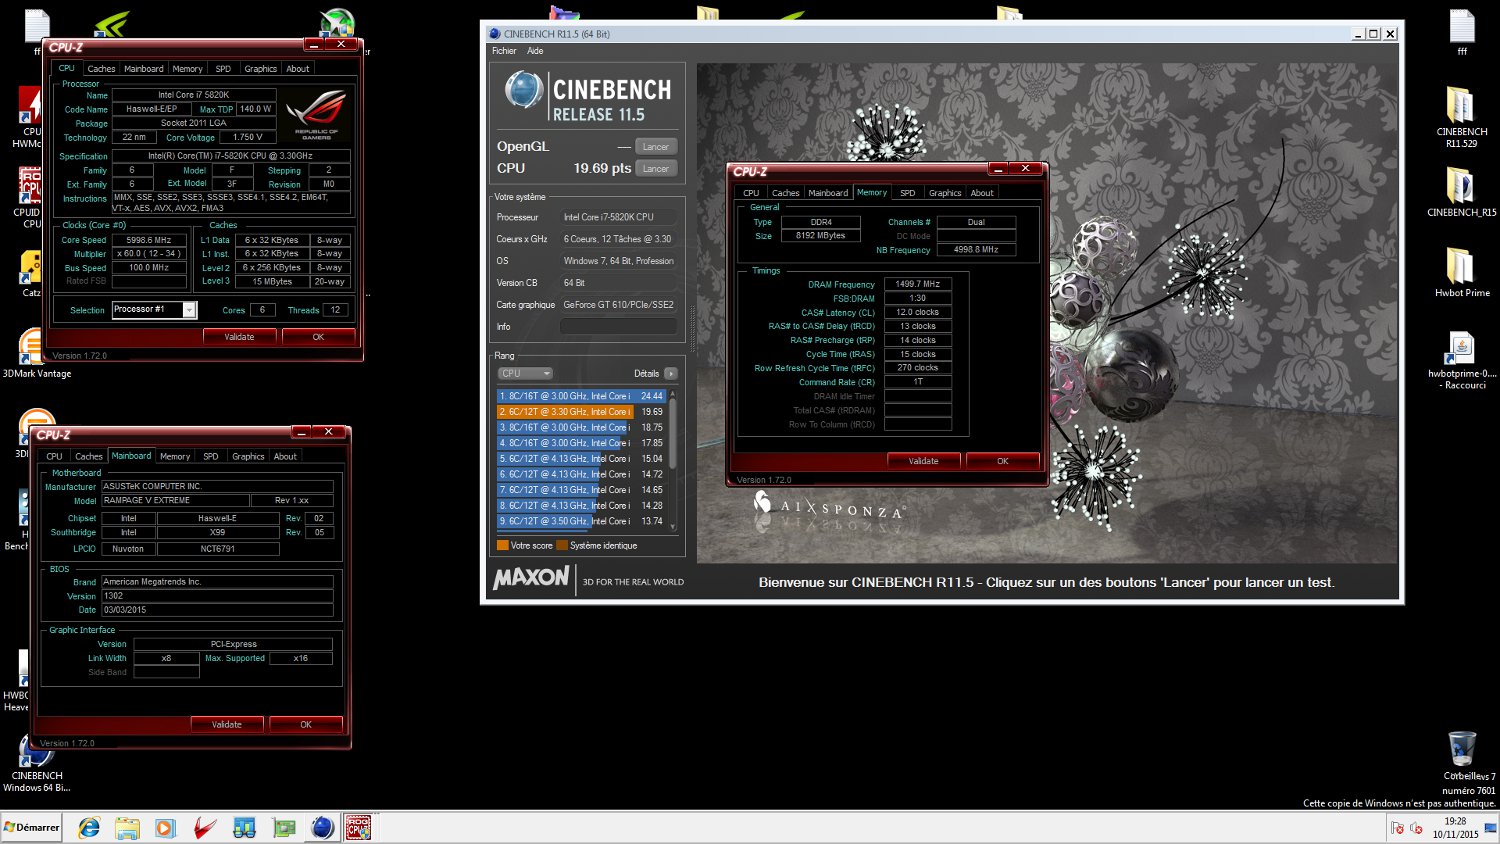
Task: Open Mainboard tab in Memory CPU-Z window
Action: [x=828, y=193]
